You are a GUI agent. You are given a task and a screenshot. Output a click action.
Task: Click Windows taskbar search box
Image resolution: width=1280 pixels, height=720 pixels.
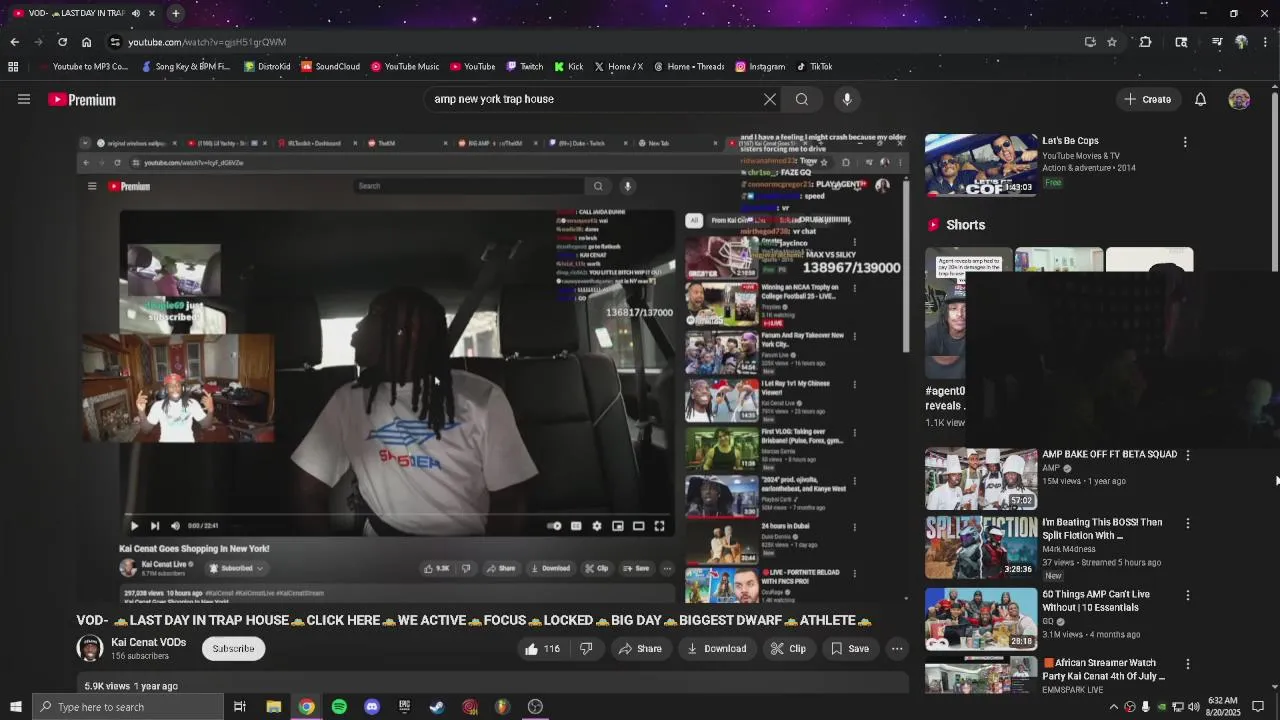click(x=127, y=707)
